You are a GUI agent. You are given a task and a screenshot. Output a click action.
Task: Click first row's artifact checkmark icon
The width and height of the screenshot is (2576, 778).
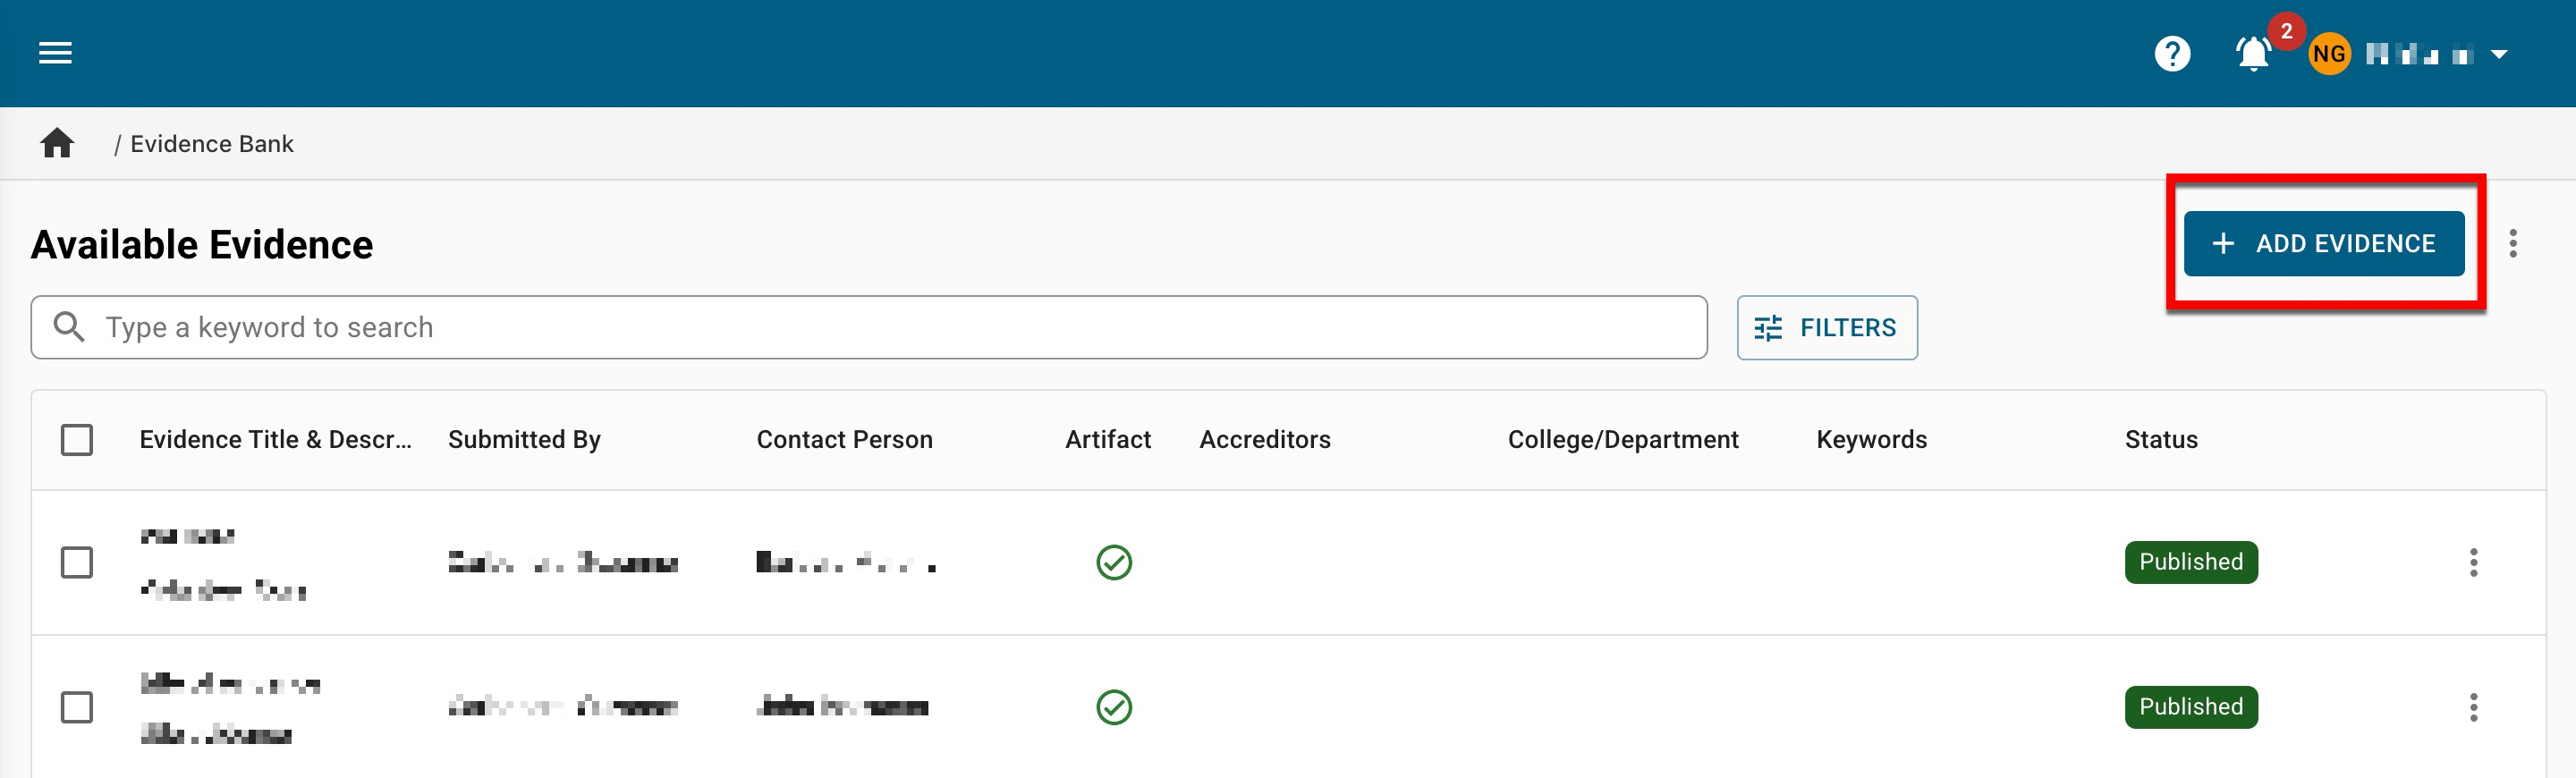point(1113,562)
